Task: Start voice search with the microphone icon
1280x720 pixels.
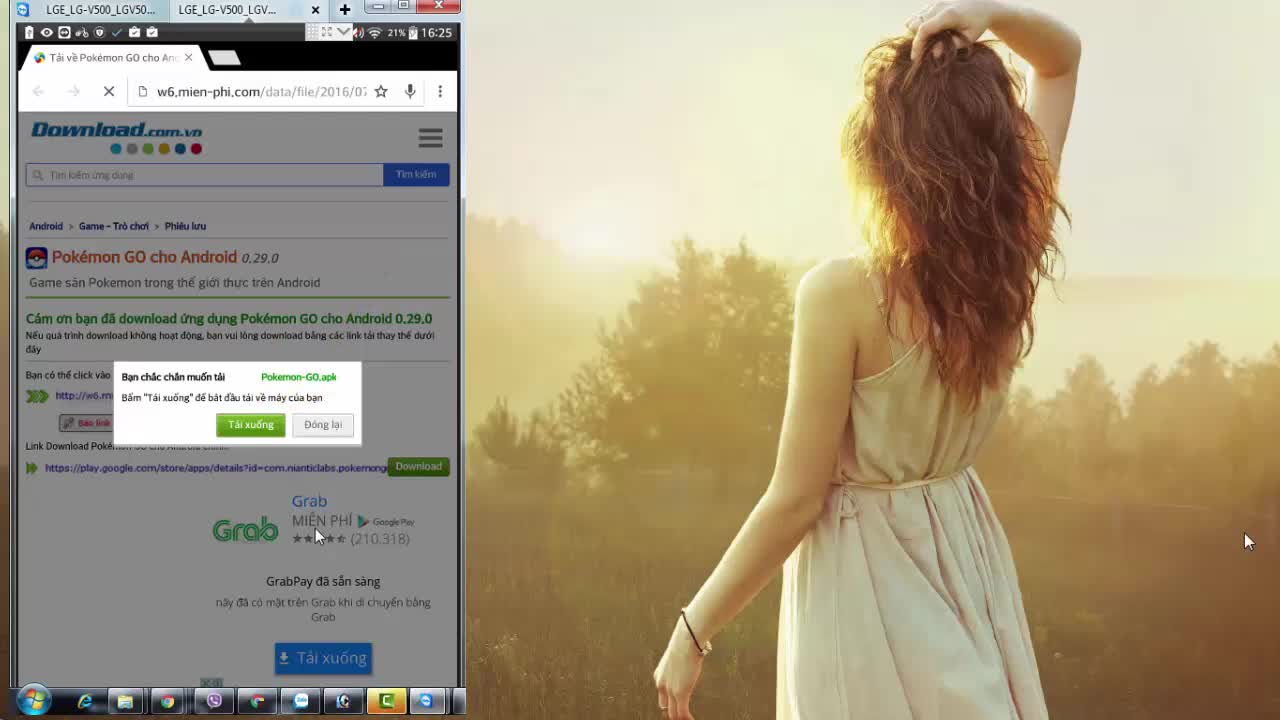Action: [410, 91]
